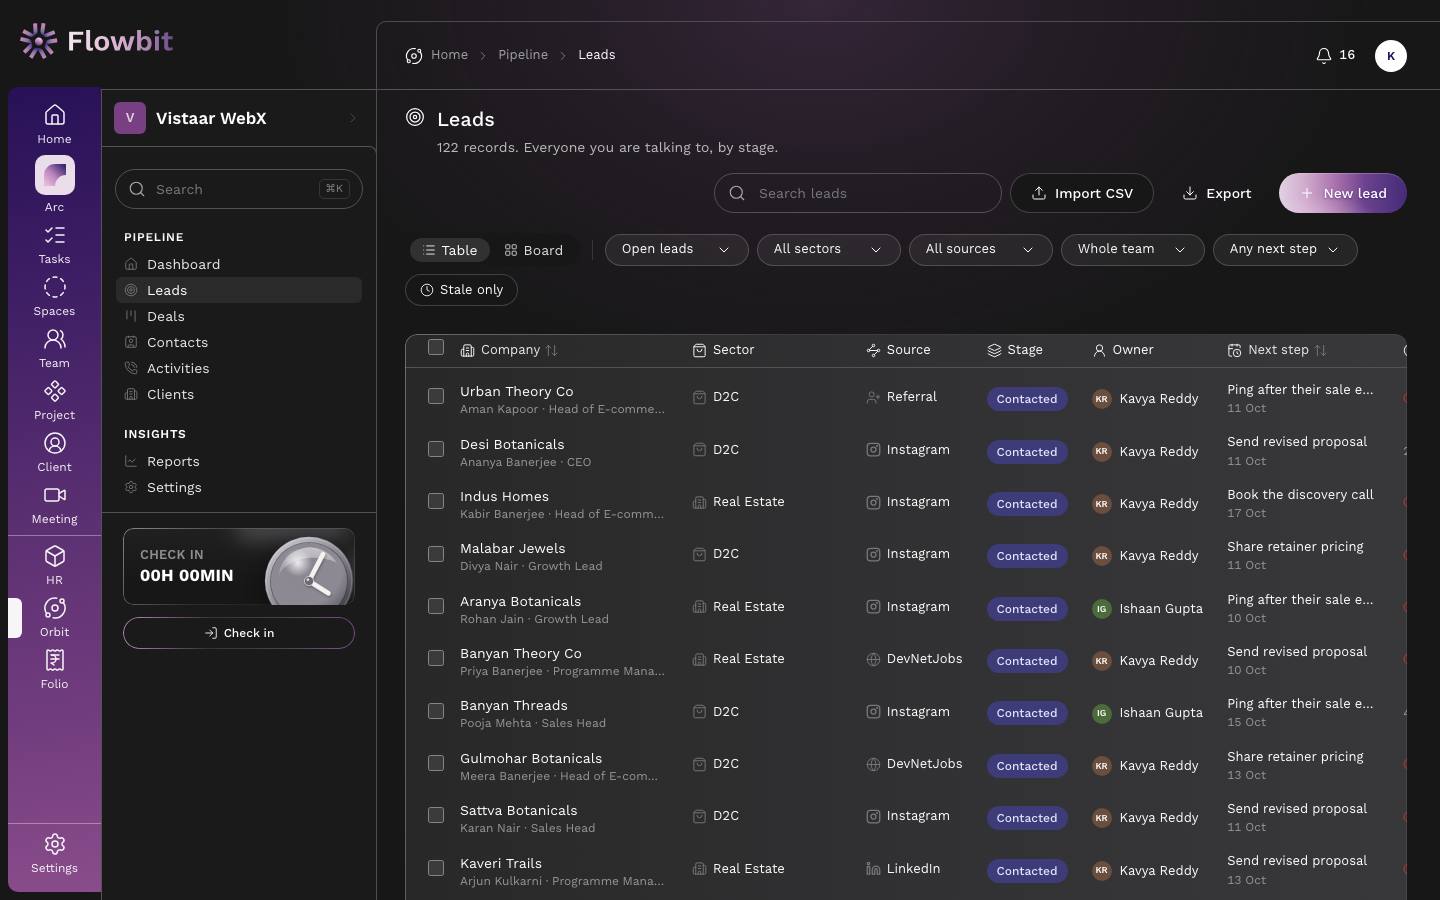Screen dimensions: 1440x900
Task: Open Folio from the left rail
Action: pos(54,670)
